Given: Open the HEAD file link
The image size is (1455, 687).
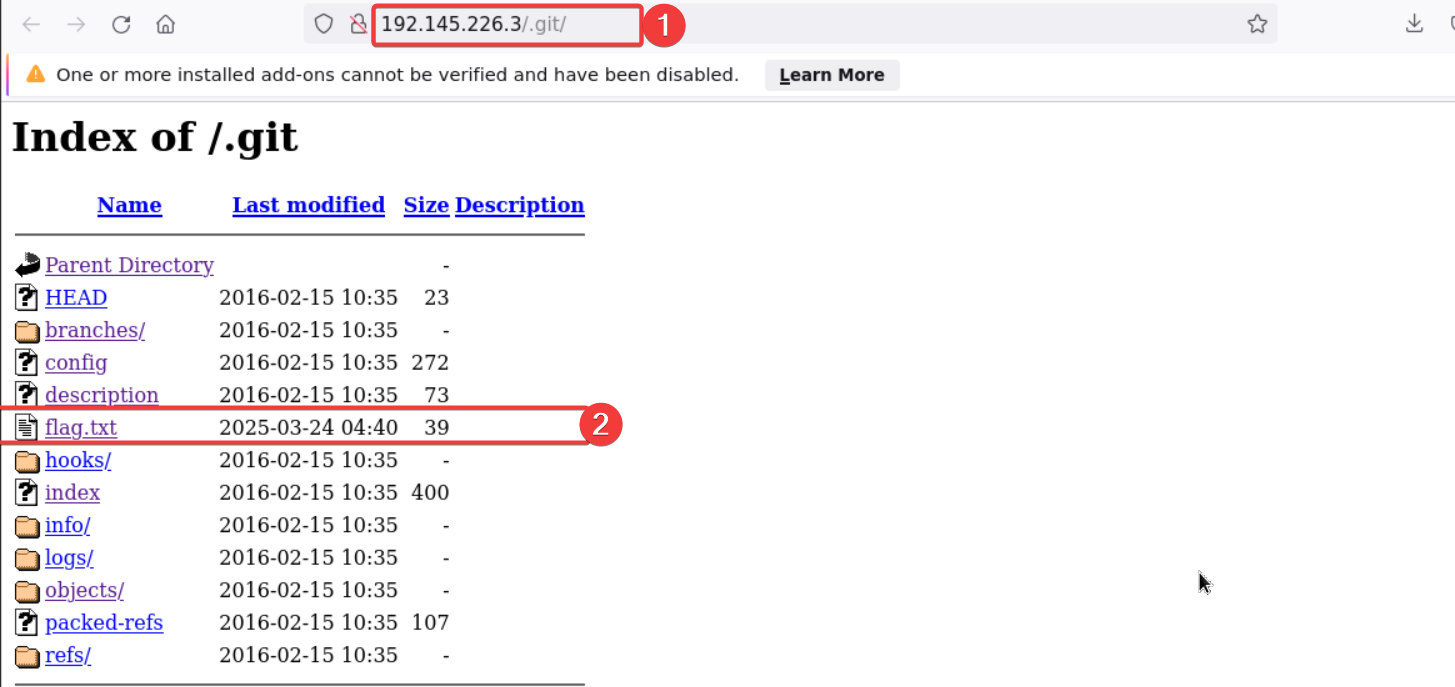Looking at the screenshot, I should coord(76,298).
